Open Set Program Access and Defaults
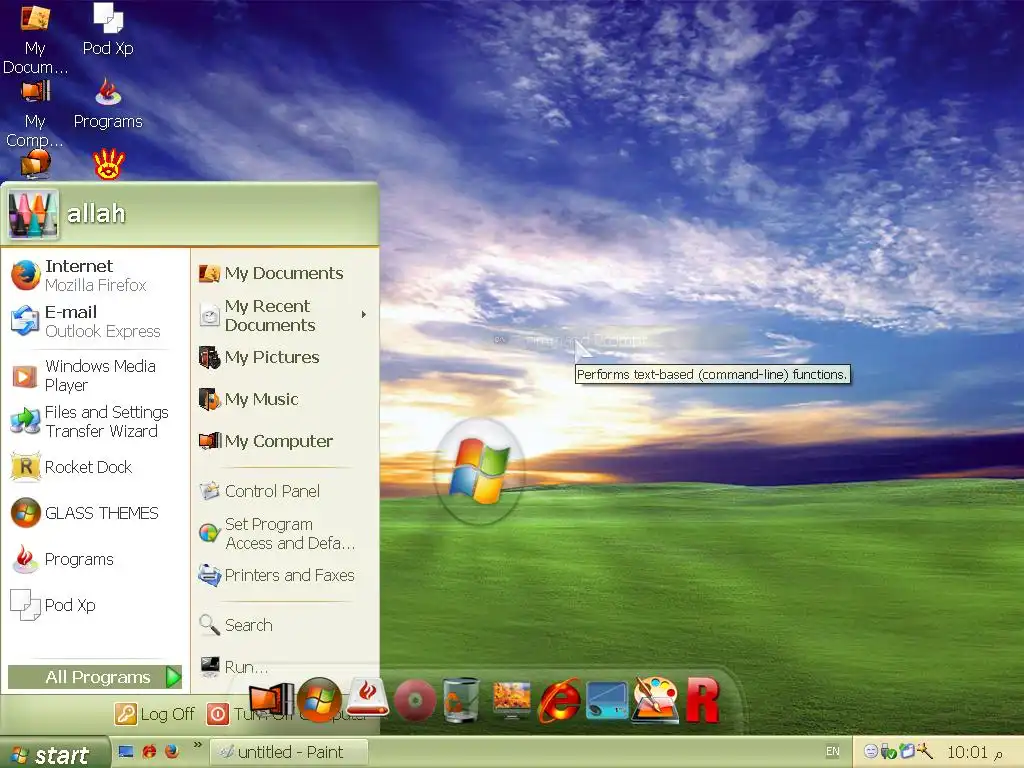 [x=285, y=534]
